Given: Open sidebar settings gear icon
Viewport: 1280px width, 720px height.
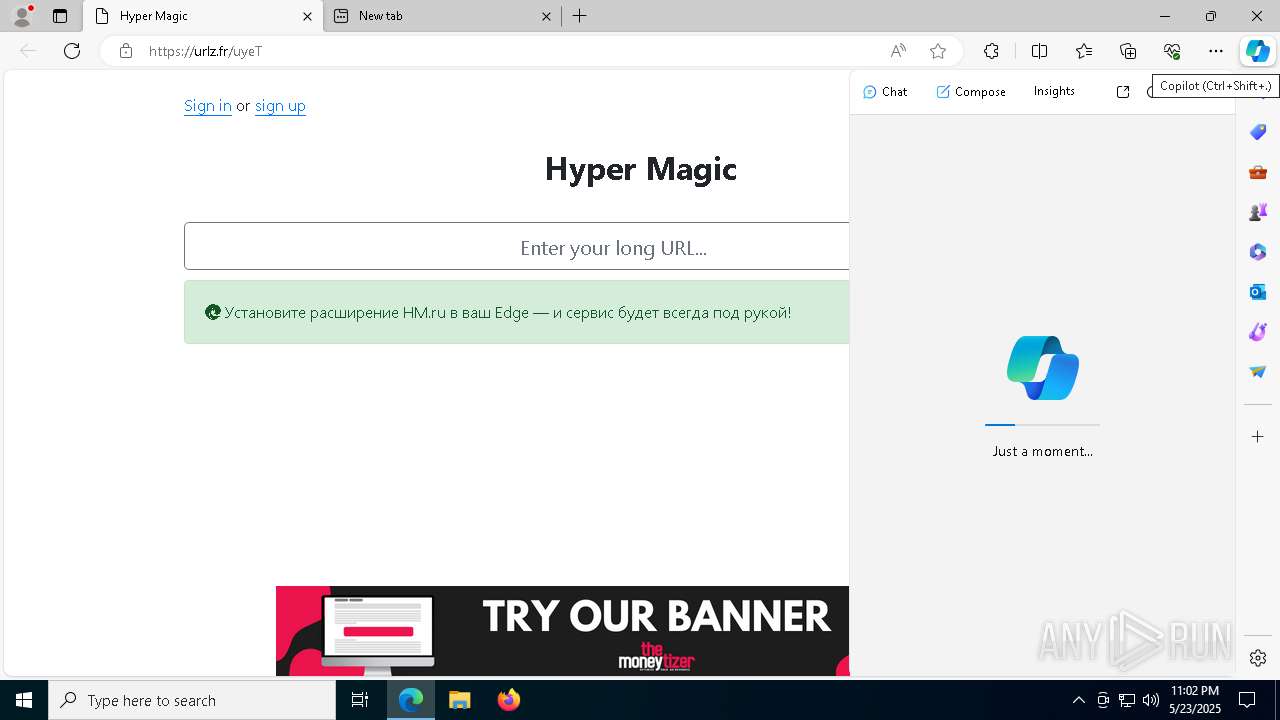Looking at the screenshot, I should pyautogui.click(x=1258, y=658).
